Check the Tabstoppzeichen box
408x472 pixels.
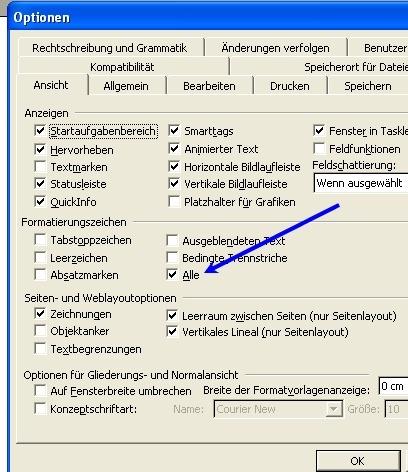pyautogui.click(x=40, y=239)
